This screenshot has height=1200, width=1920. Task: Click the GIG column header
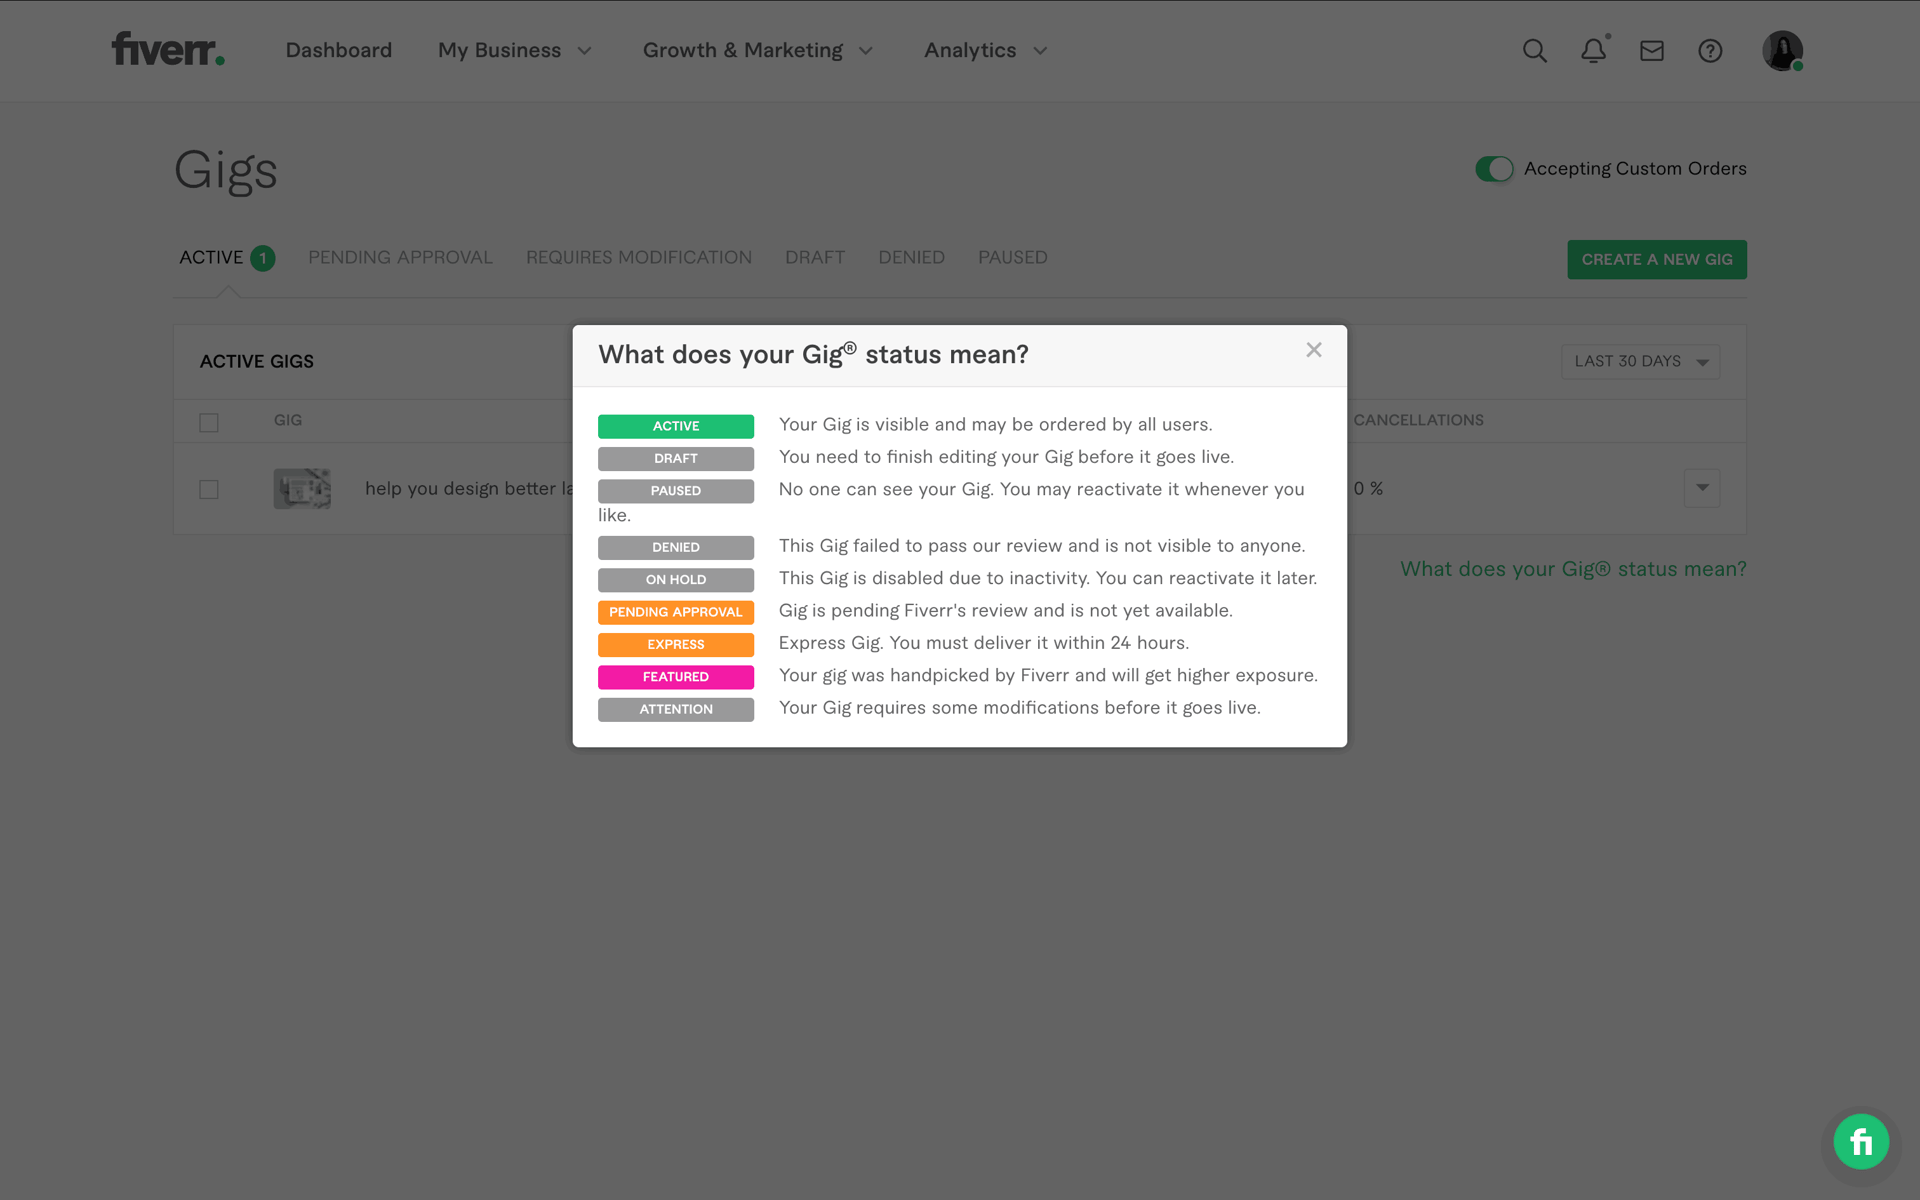point(288,420)
